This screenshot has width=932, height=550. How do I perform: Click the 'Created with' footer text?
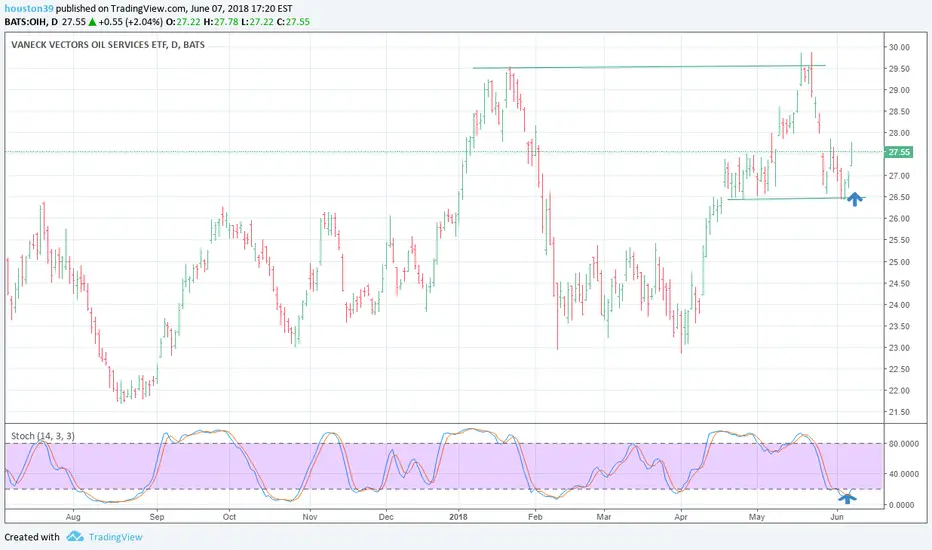(32, 537)
